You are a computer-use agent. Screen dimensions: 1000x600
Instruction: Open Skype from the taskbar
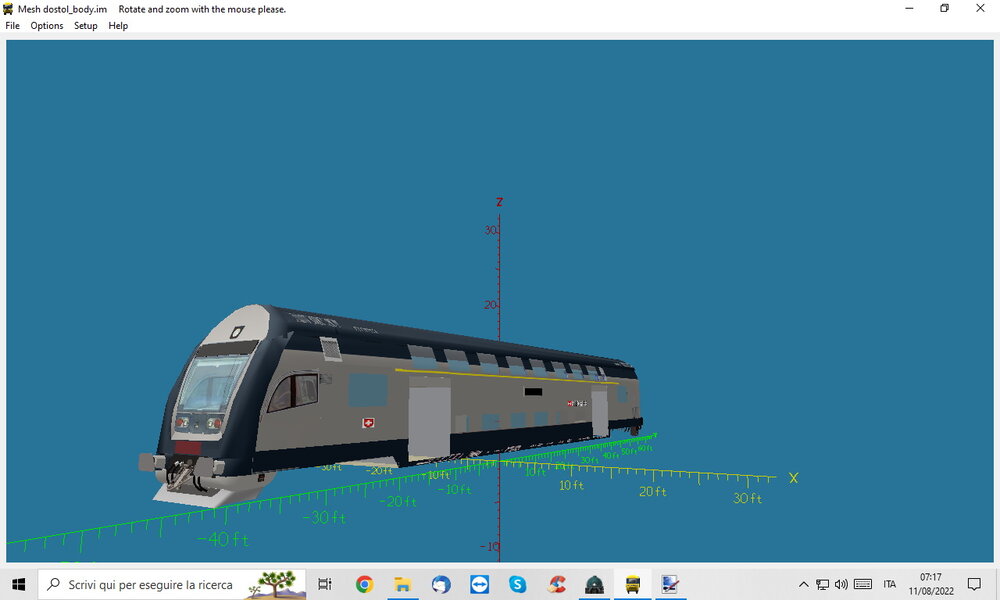pos(517,584)
